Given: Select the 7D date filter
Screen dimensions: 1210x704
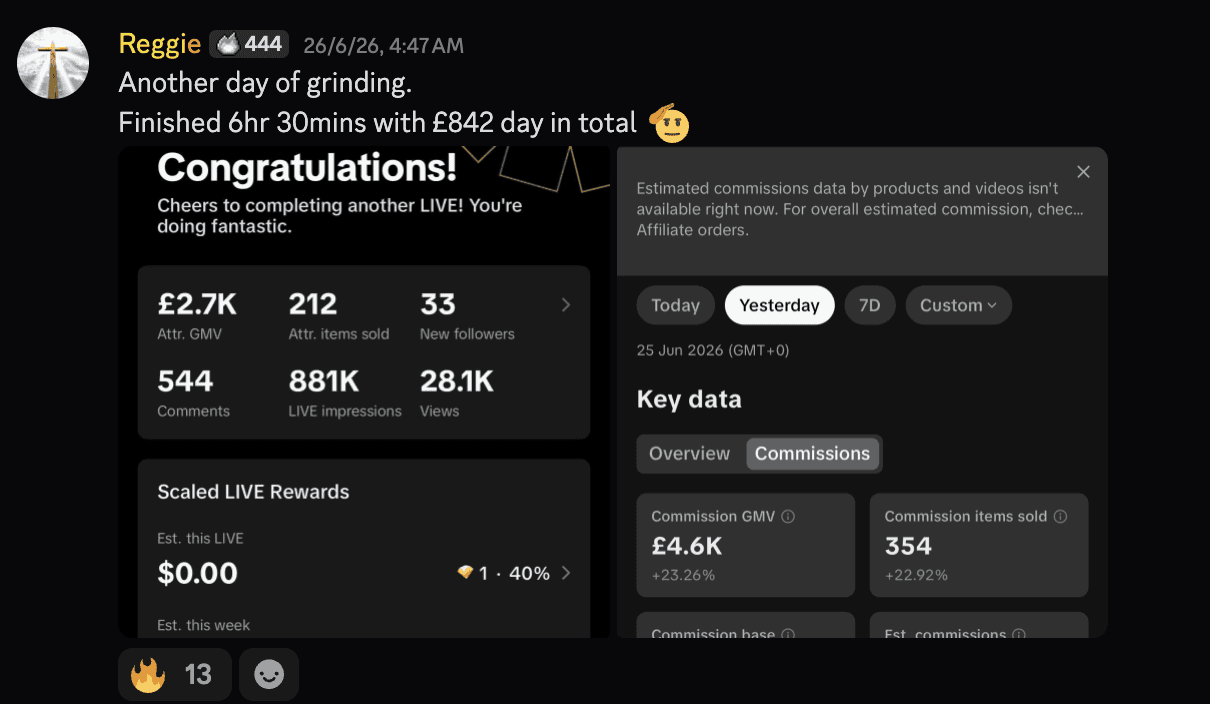Looking at the screenshot, I should point(870,305).
